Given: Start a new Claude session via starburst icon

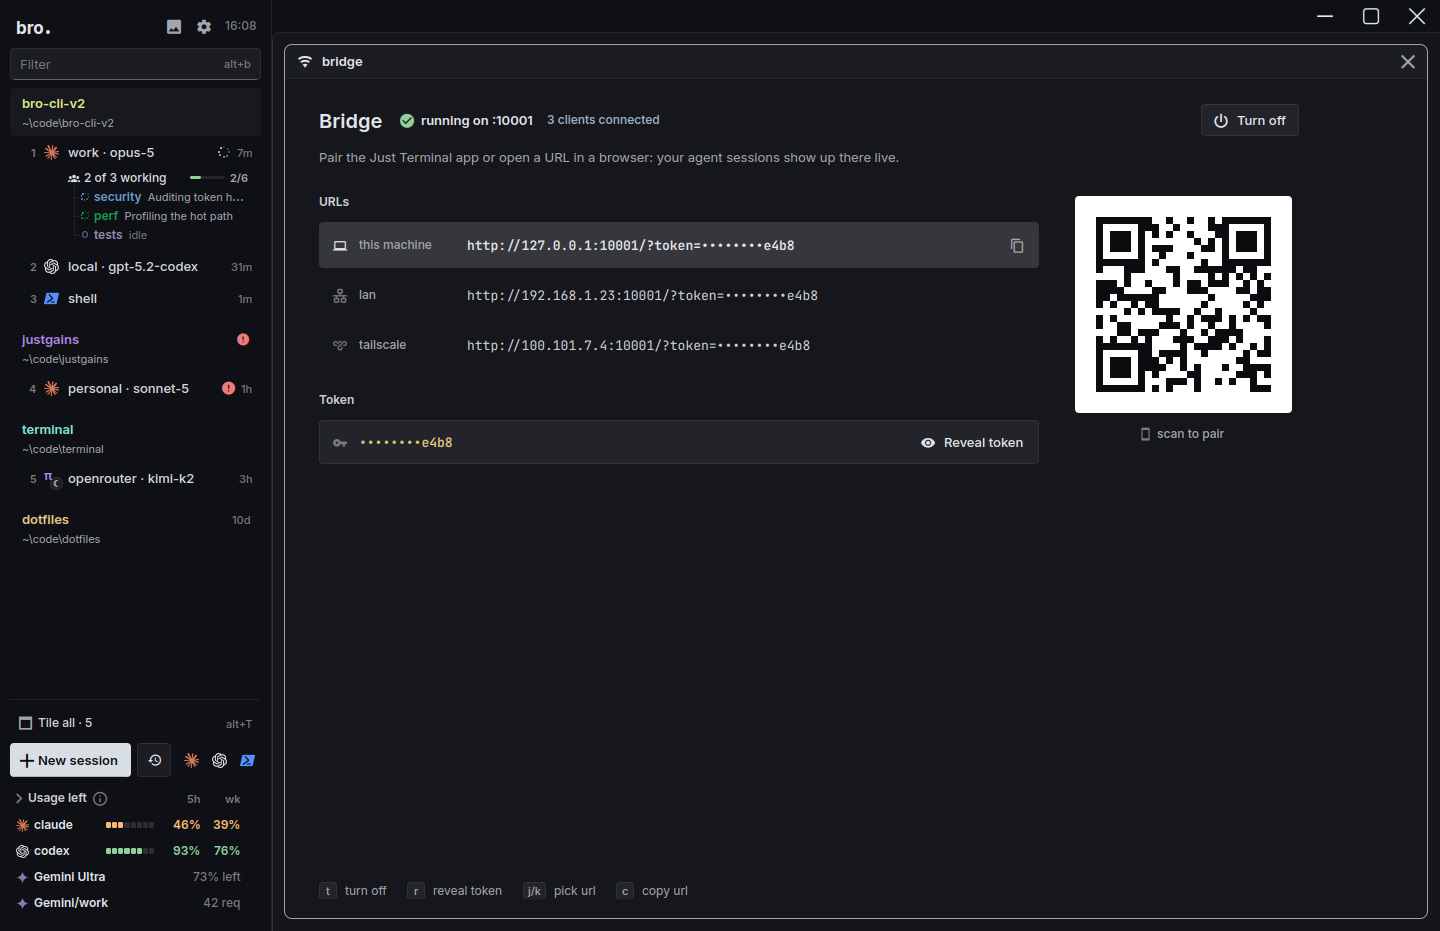Looking at the screenshot, I should pyautogui.click(x=192, y=761).
